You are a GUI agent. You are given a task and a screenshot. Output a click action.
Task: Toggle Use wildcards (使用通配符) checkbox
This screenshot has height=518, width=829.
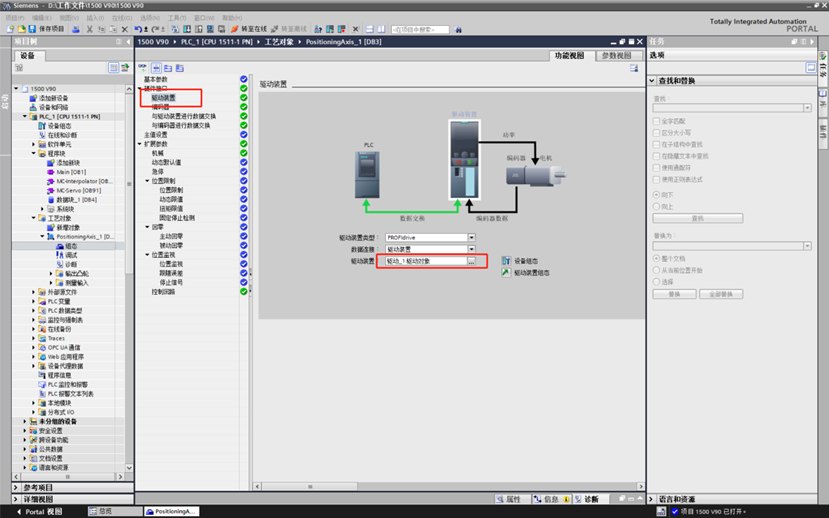pyautogui.click(x=656, y=168)
